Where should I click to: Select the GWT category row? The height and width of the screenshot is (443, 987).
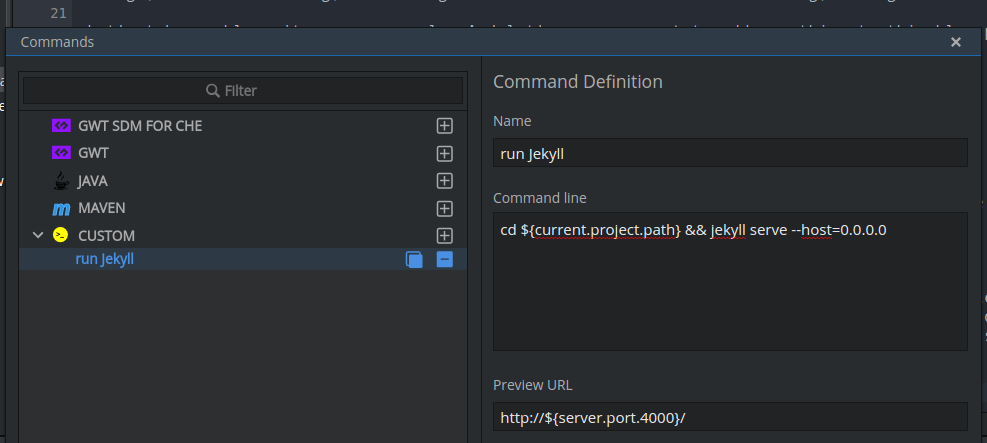tap(243, 153)
